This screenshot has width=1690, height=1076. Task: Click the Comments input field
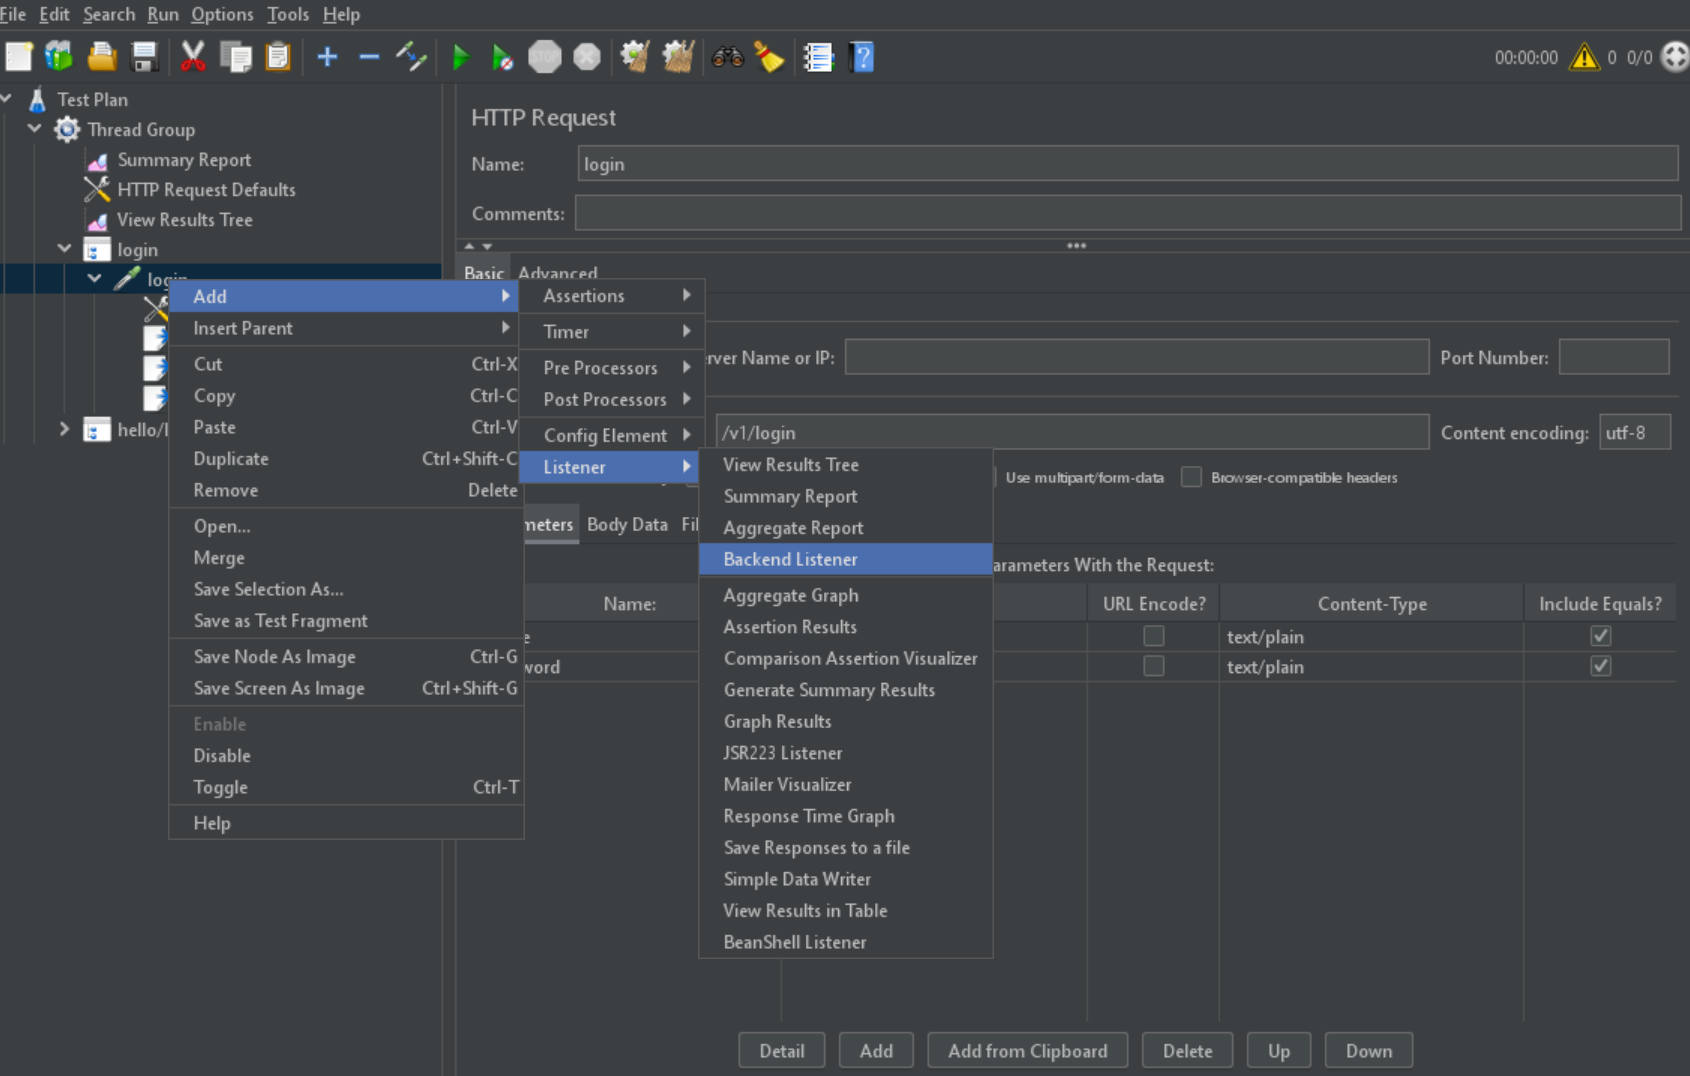[1127, 213]
